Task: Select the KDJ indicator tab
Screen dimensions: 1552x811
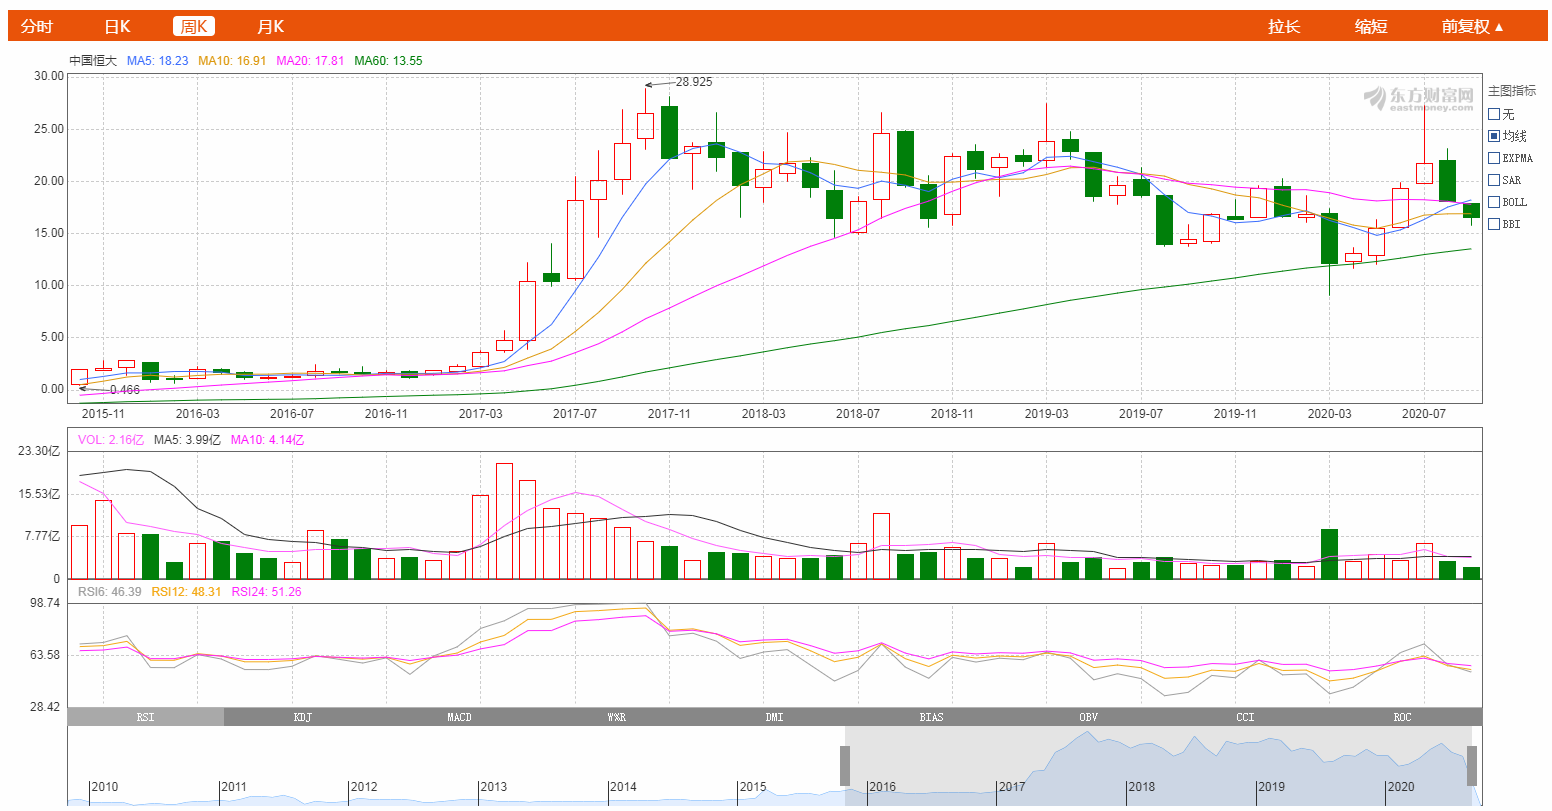Action: (303, 717)
